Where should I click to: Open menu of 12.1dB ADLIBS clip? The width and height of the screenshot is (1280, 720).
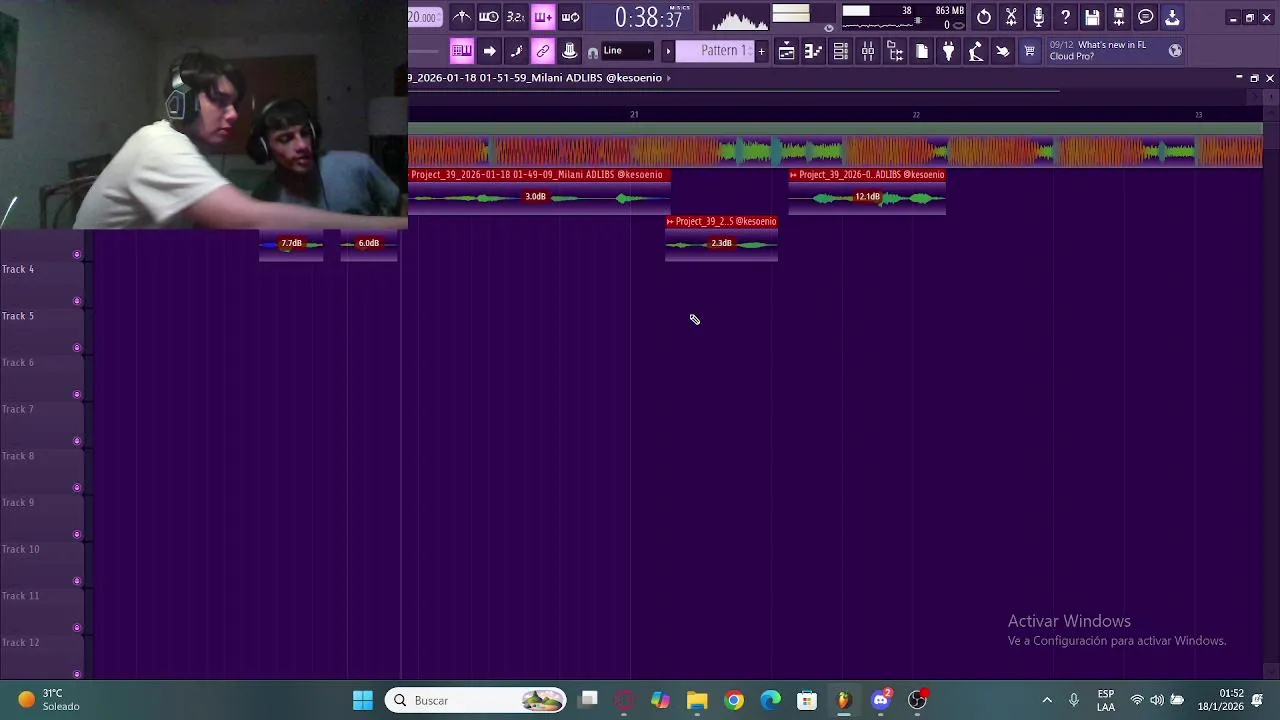click(x=794, y=175)
